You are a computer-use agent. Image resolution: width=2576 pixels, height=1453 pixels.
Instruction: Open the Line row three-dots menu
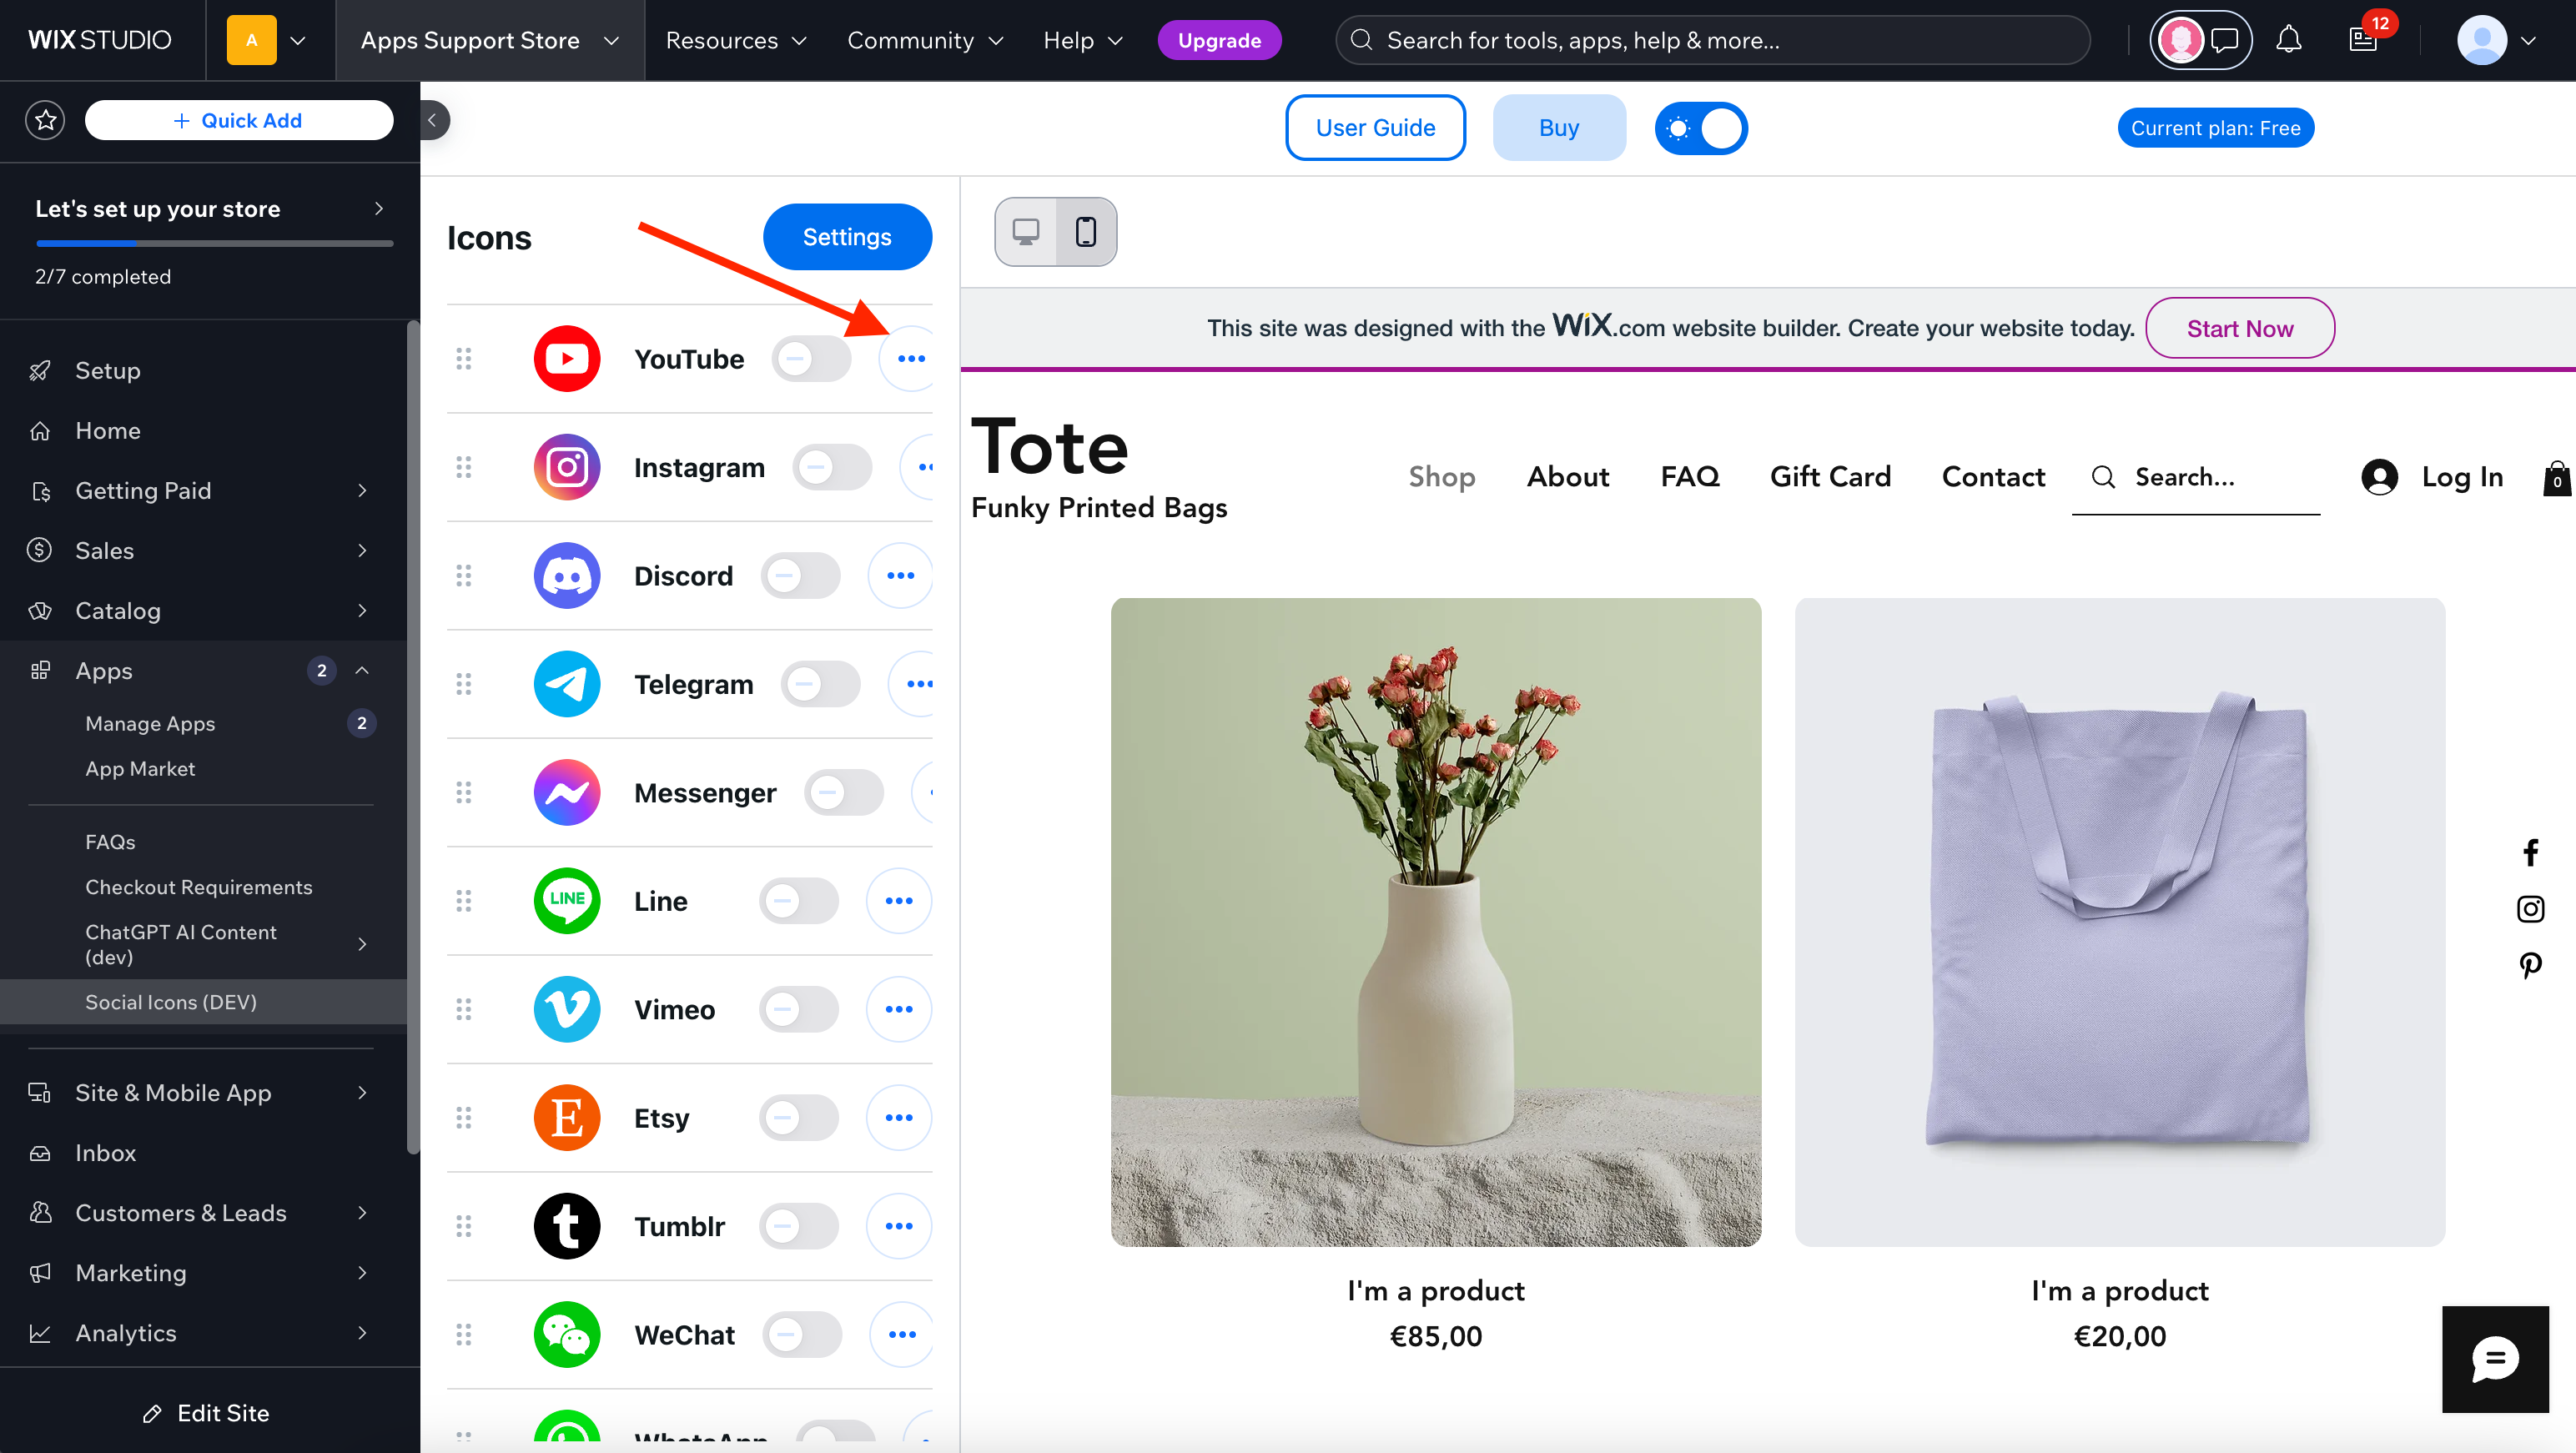pos(899,901)
